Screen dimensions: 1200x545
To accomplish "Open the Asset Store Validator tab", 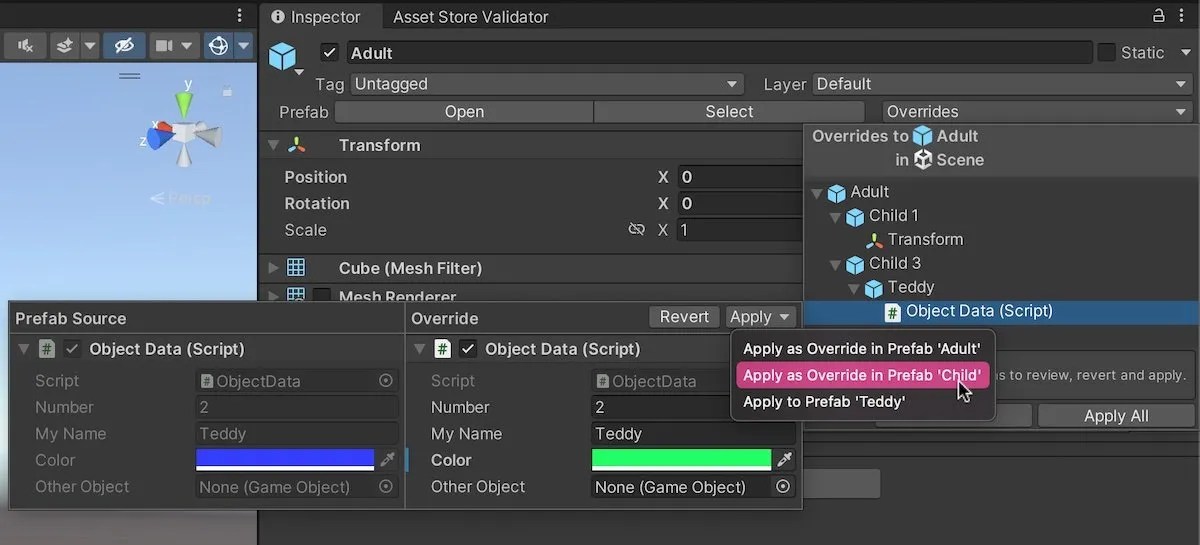I will tap(470, 17).
